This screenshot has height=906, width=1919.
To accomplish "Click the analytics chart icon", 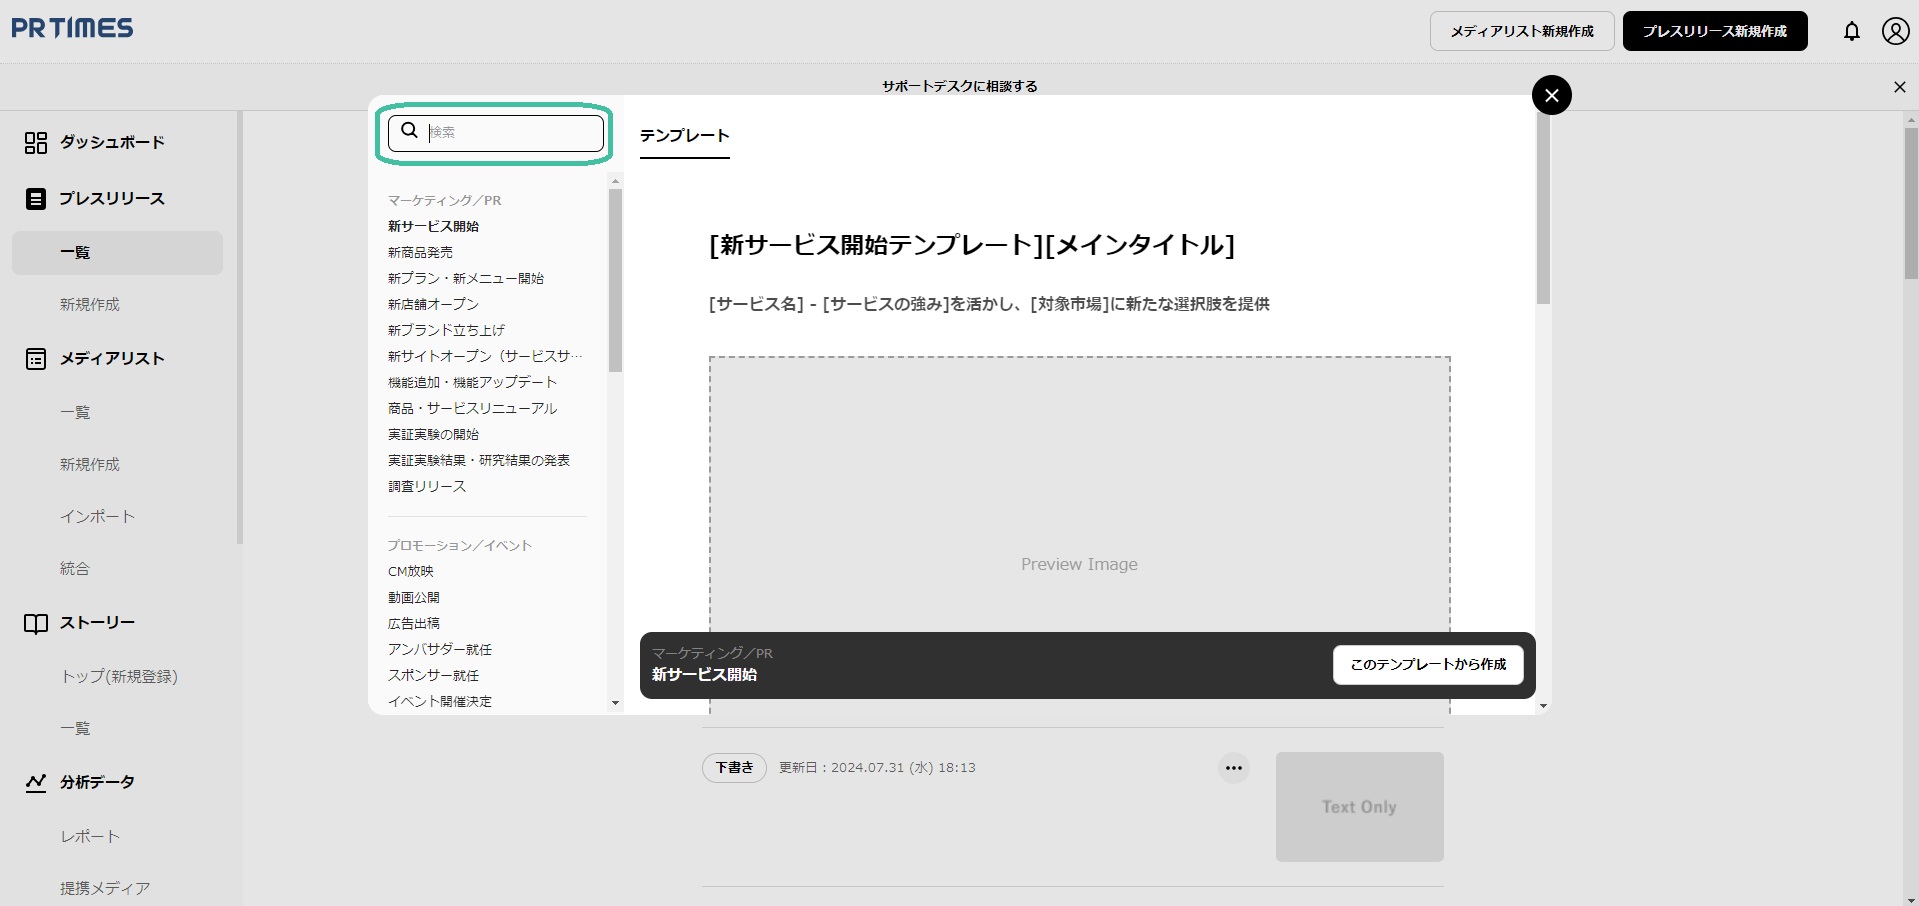I will [x=36, y=783].
